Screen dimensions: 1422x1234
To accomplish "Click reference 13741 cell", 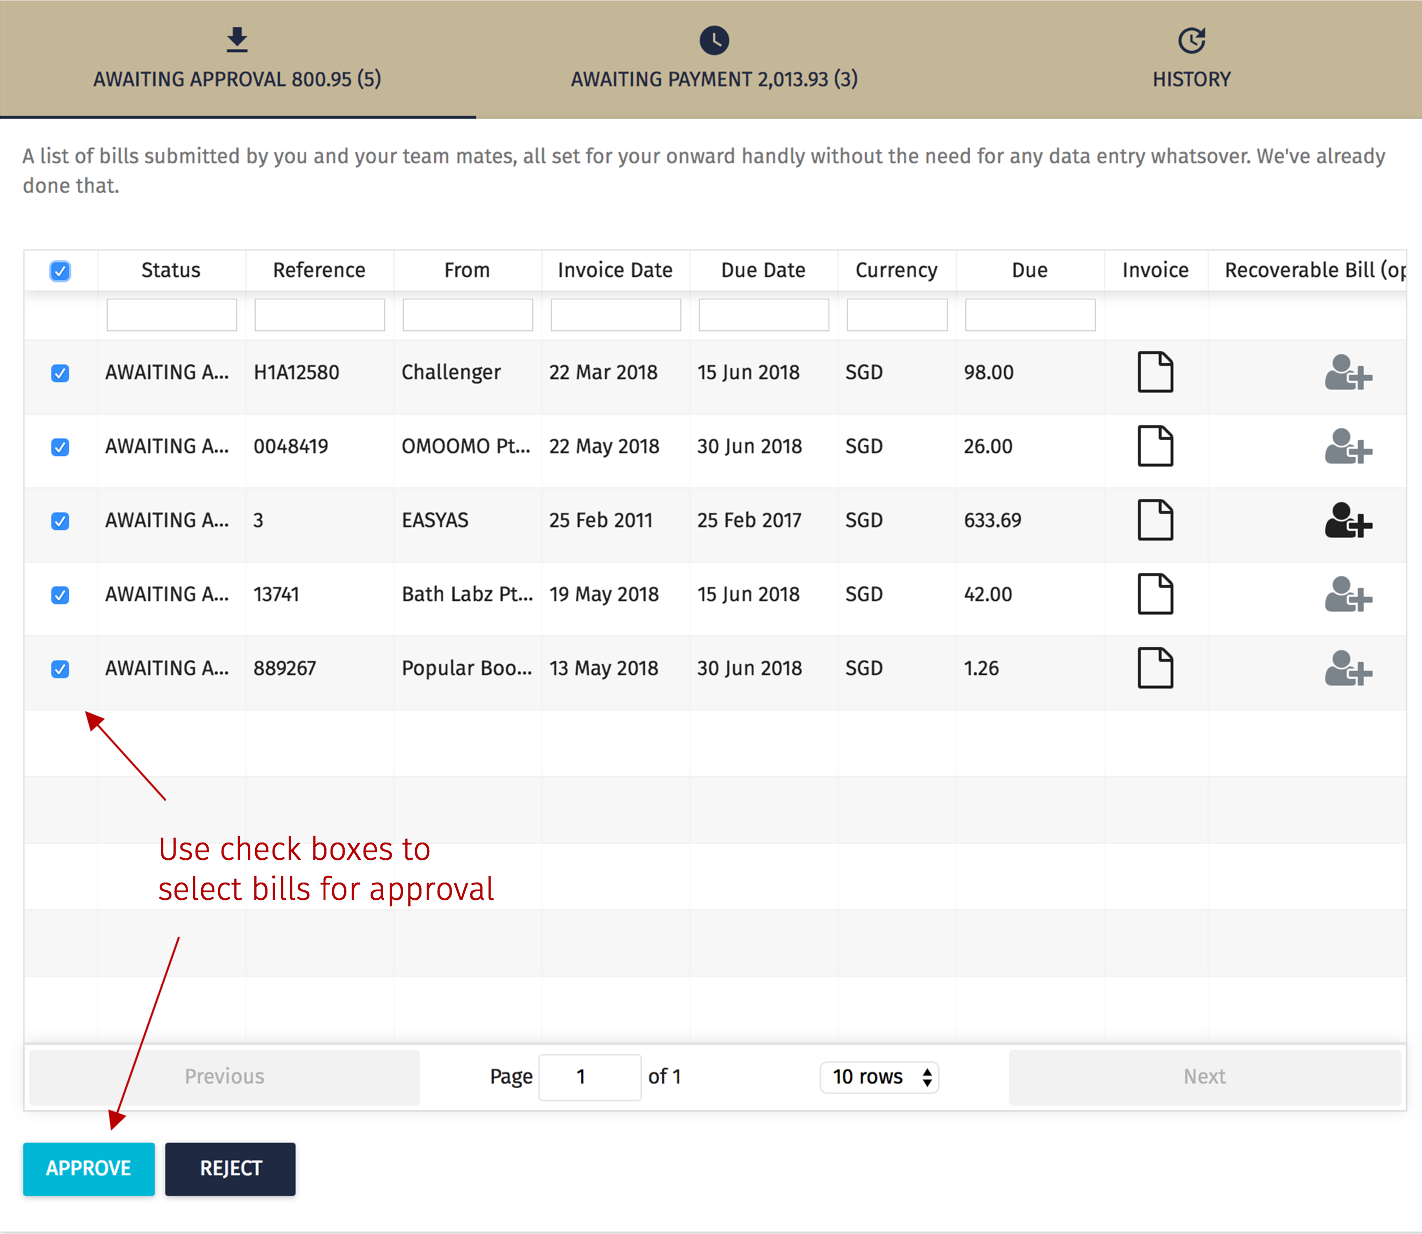I will click(276, 594).
